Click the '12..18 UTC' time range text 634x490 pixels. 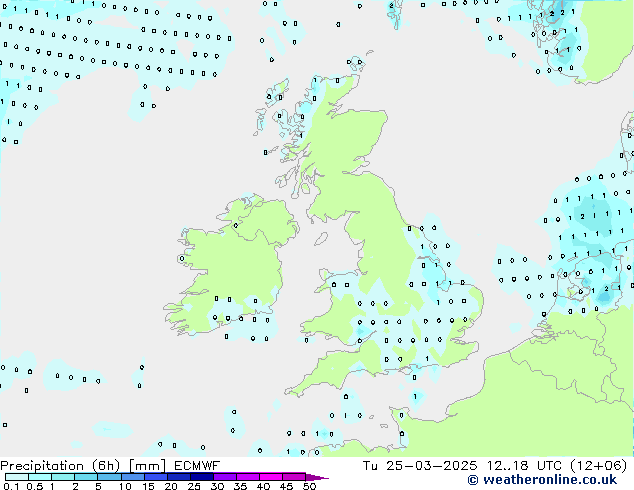point(524,466)
